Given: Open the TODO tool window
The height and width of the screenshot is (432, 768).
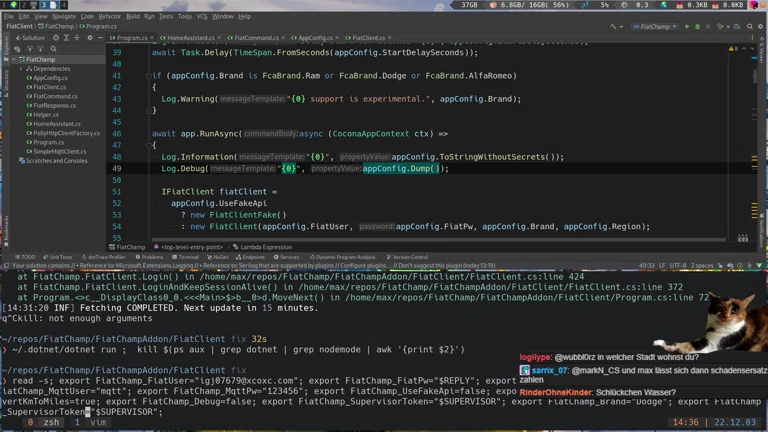Looking at the screenshot, I should coord(25,257).
